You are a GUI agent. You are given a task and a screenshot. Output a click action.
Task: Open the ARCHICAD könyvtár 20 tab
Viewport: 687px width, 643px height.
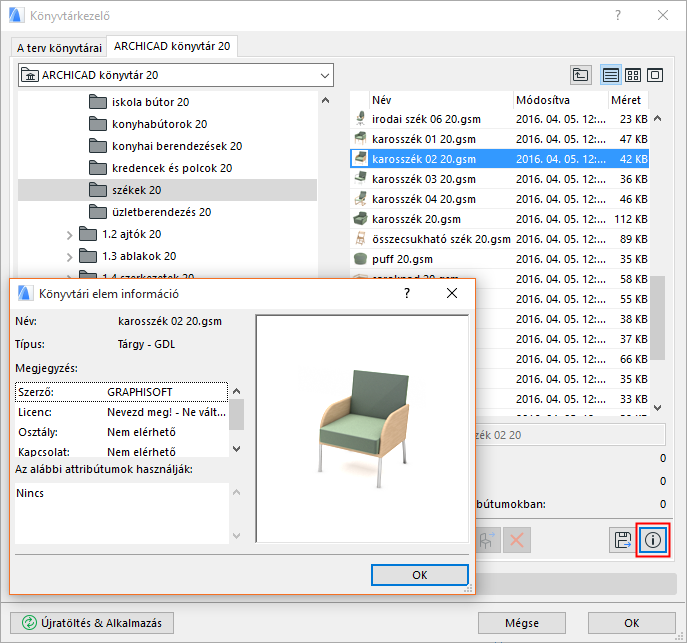click(x=172, y=46)
